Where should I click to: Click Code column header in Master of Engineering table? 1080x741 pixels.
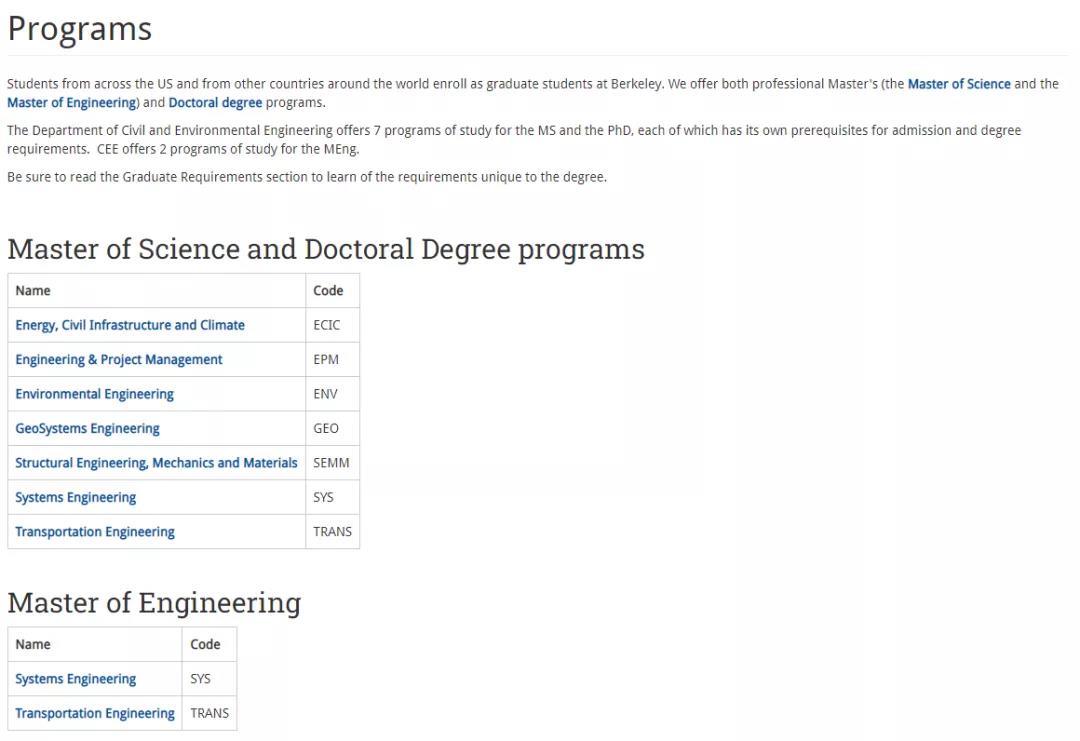click(x=205, y=645)
